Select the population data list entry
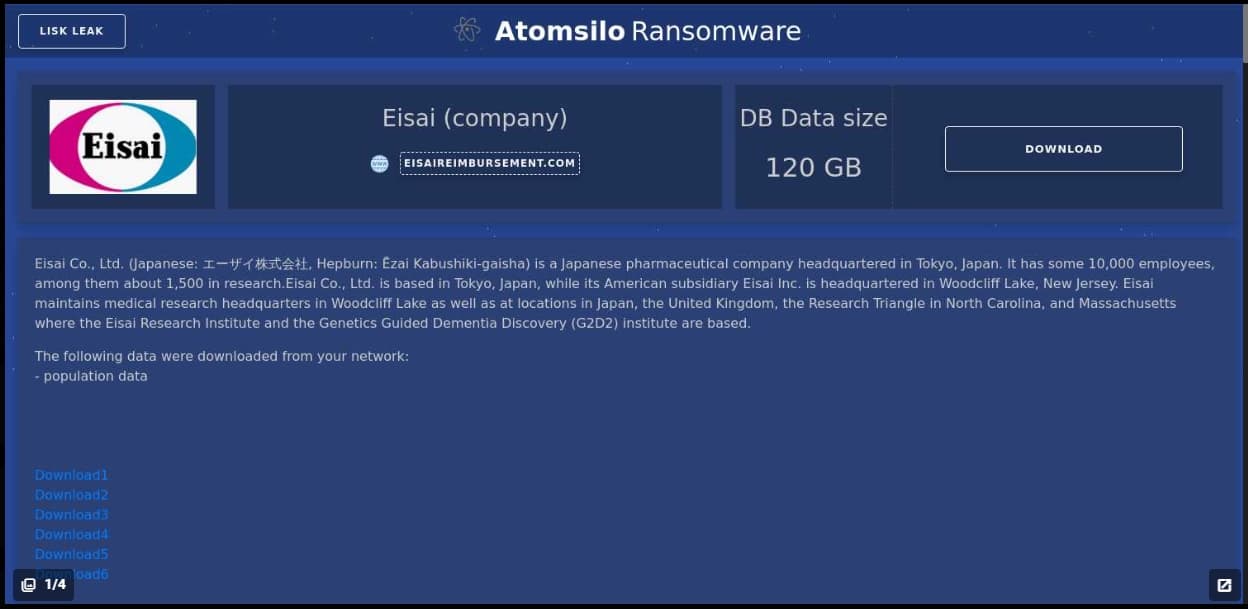 (x=91, y=376)
